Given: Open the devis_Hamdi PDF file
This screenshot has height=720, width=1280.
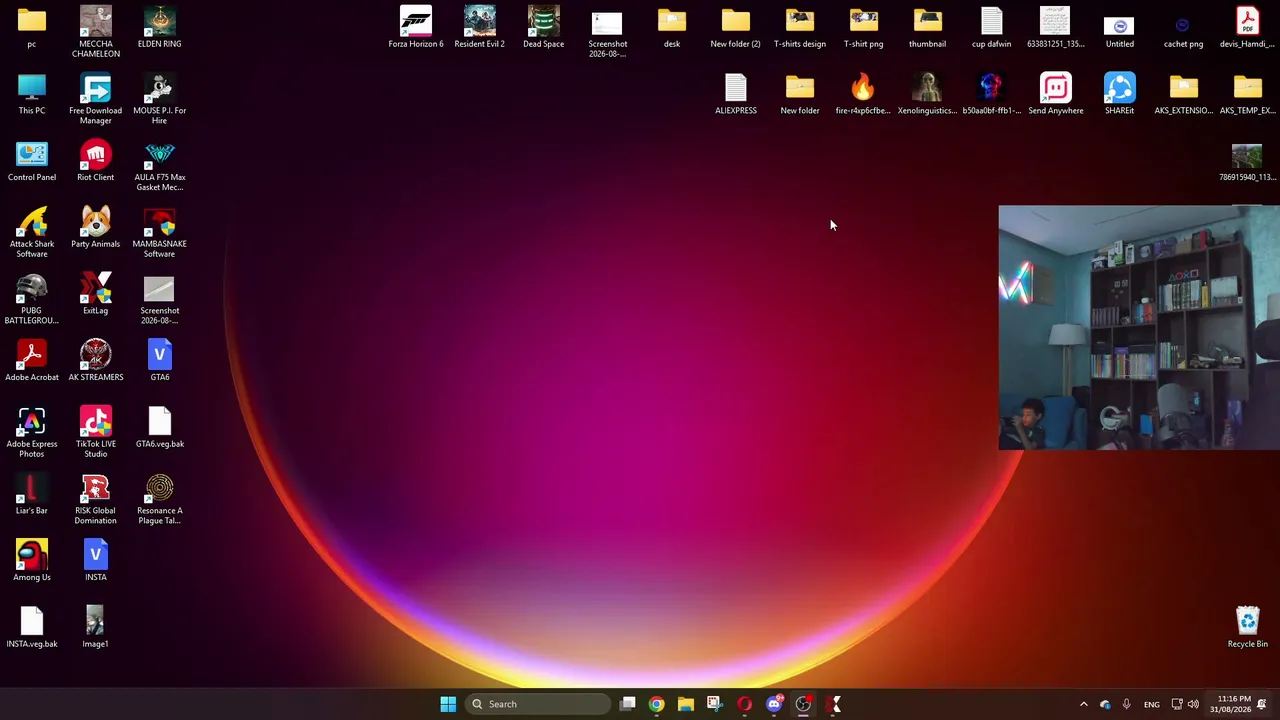Looking at the screenshot, I should pos(1247,28).
